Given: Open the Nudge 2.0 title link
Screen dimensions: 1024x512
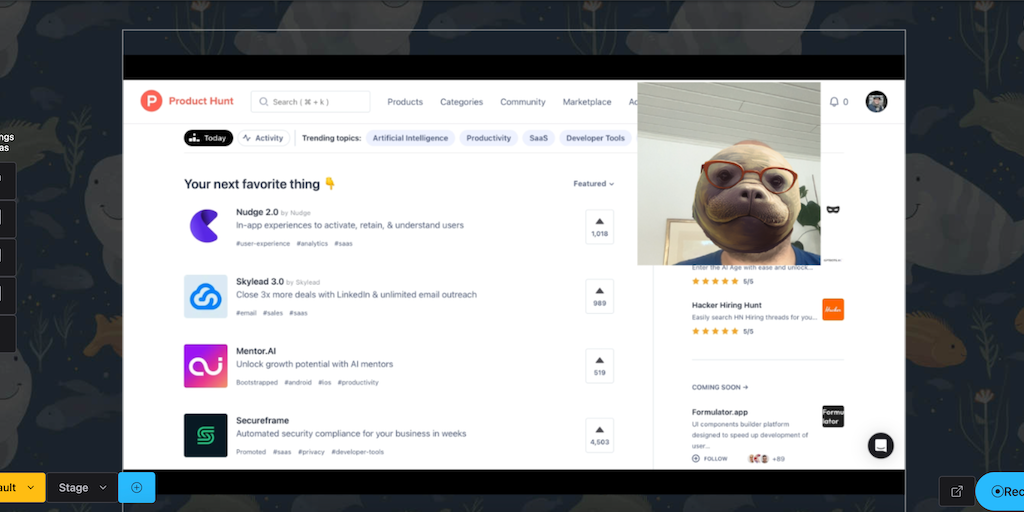Looking at the screenshot, I should [257, 212].
